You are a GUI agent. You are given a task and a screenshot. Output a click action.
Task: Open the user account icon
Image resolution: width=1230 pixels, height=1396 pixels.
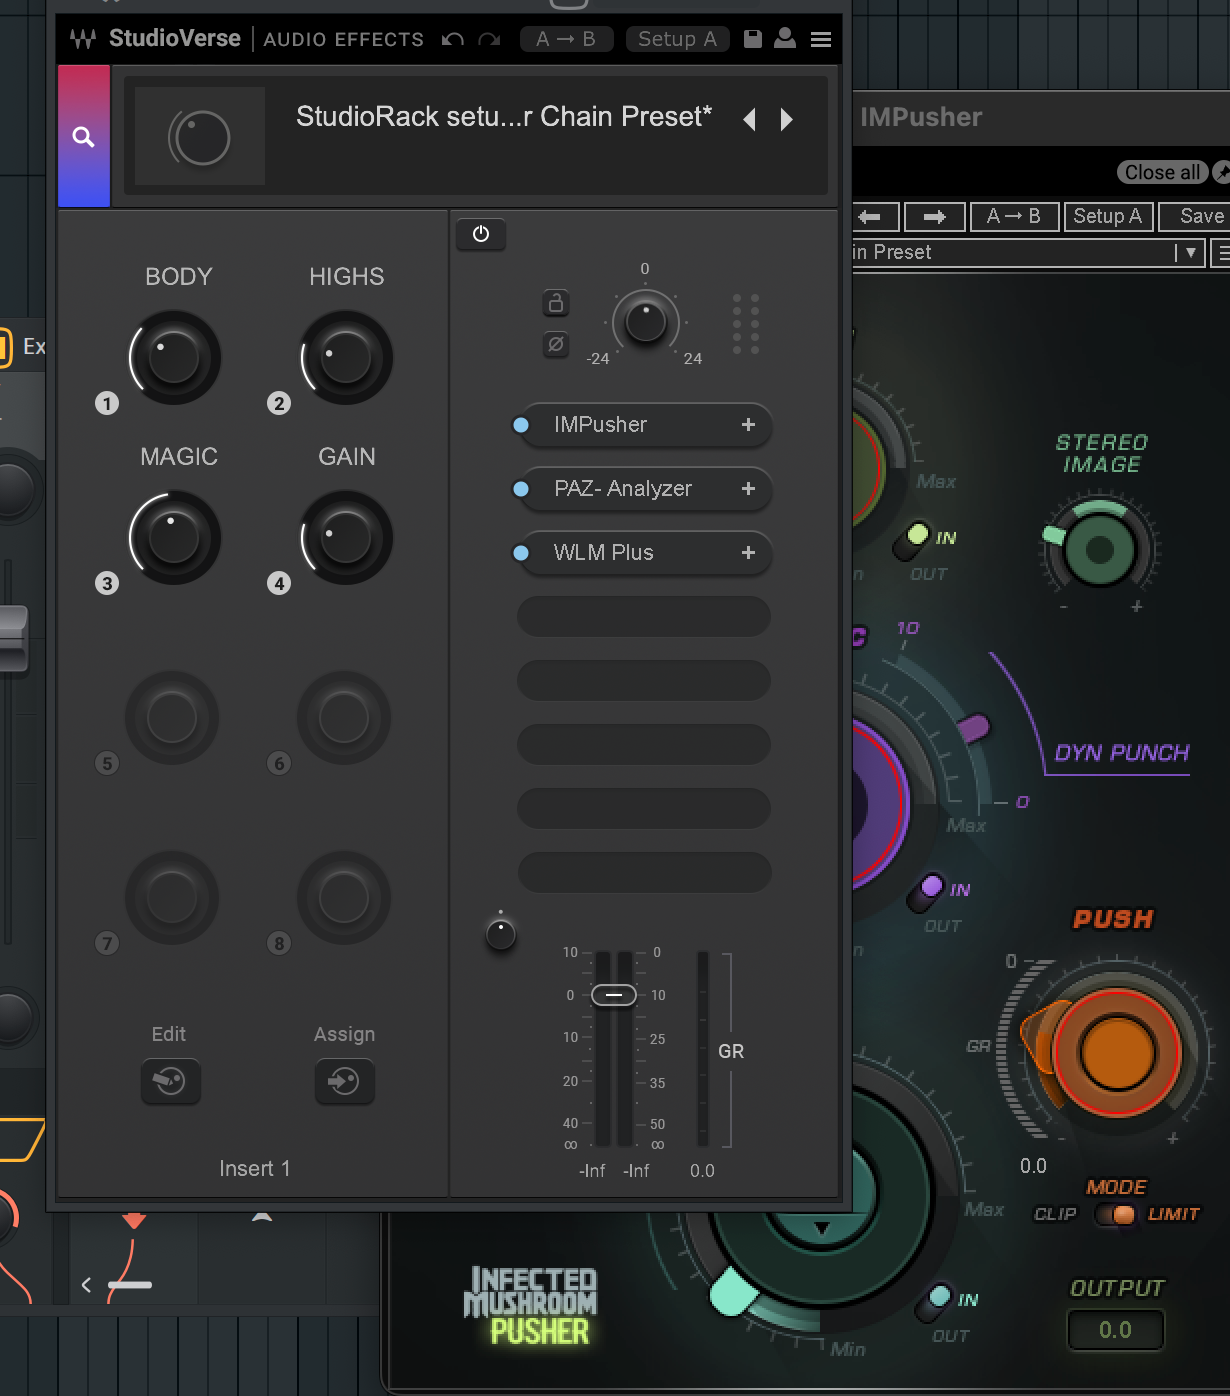pyautogui.click(x=785, y=39)
